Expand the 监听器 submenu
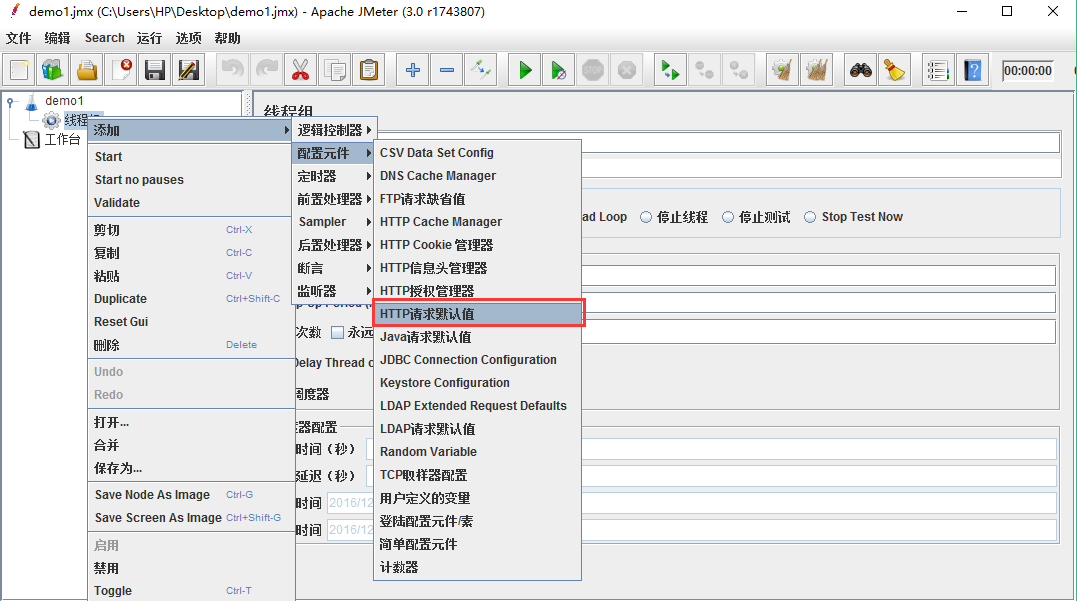 (335, 291)
